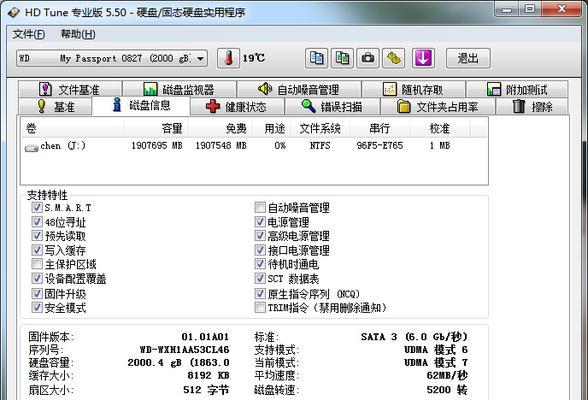Toggle the 接口电源管理 checkbox
Image resolution: width=588 pixels, height=400 pixels.
click(x=260, y=250)
